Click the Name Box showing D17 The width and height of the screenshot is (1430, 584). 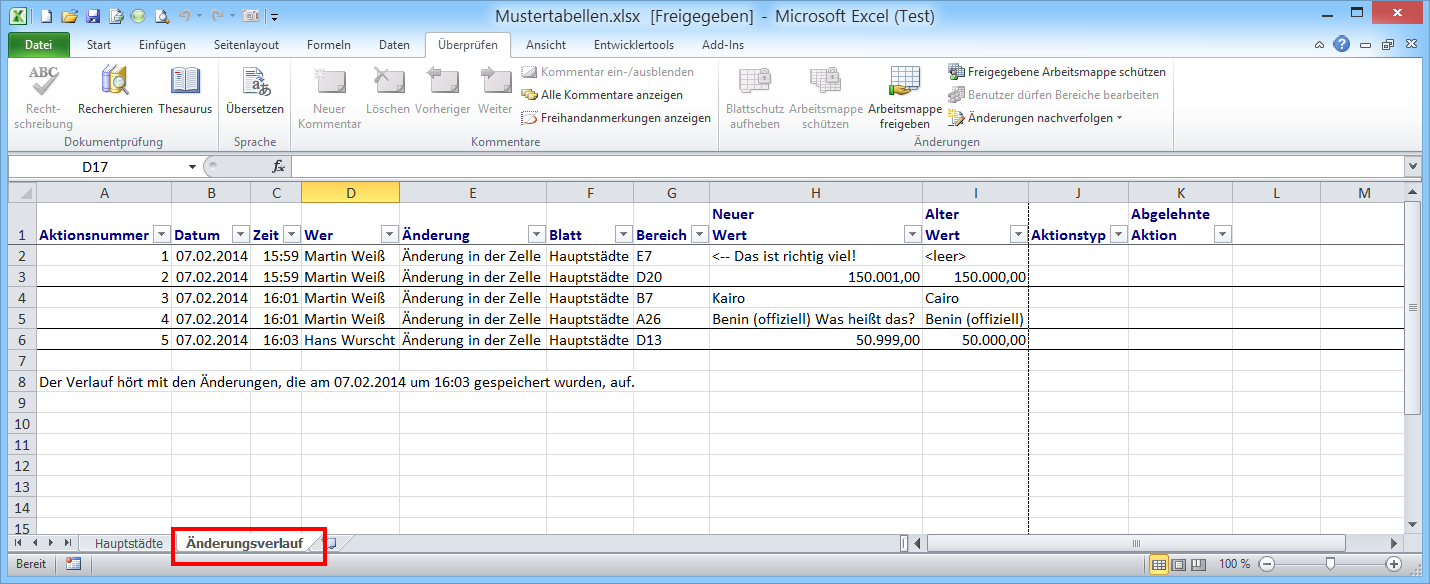tap(95, 167)
